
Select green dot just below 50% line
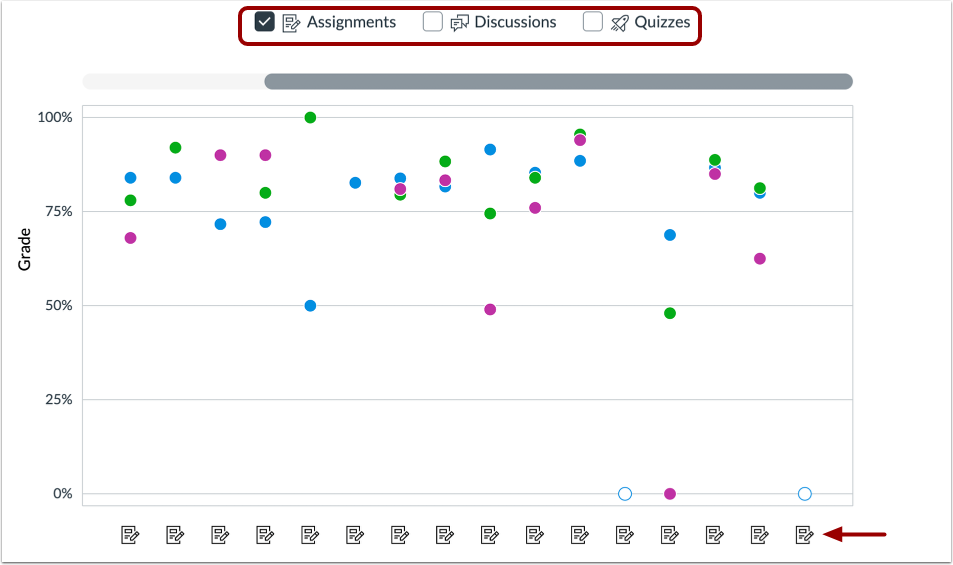coord(670,313)
